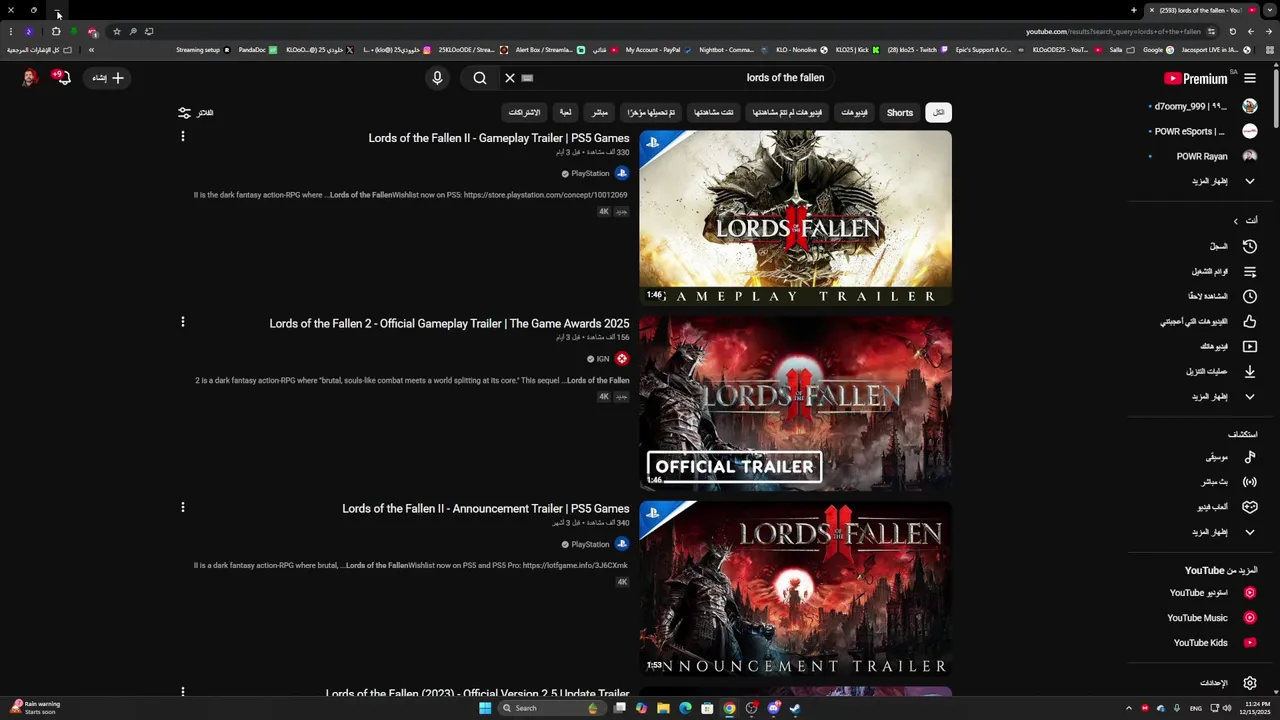The width and height of the screenshot is (1280, 720).
Task: Select the 'فيديوهات لم تتم مشاهدتها' chip
Action: [787, 113]
